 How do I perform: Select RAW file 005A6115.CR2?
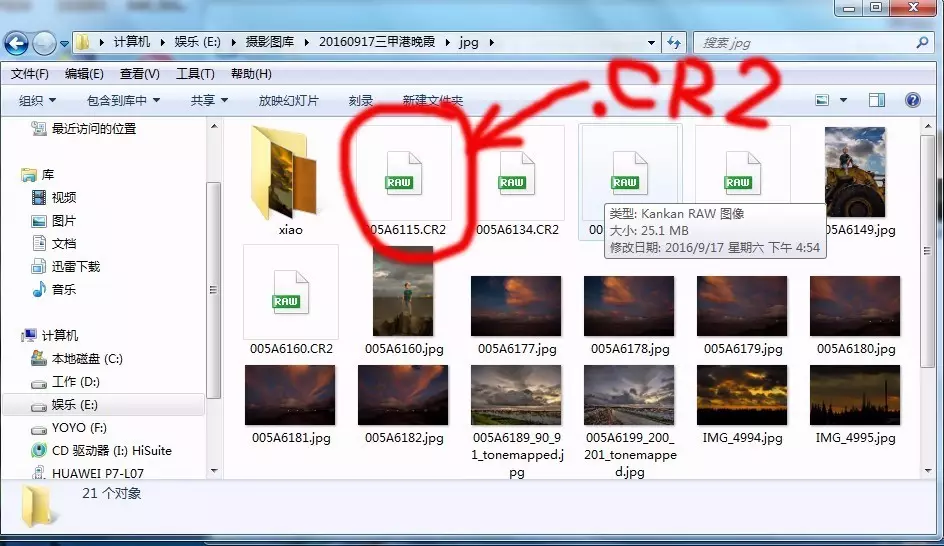404,181
